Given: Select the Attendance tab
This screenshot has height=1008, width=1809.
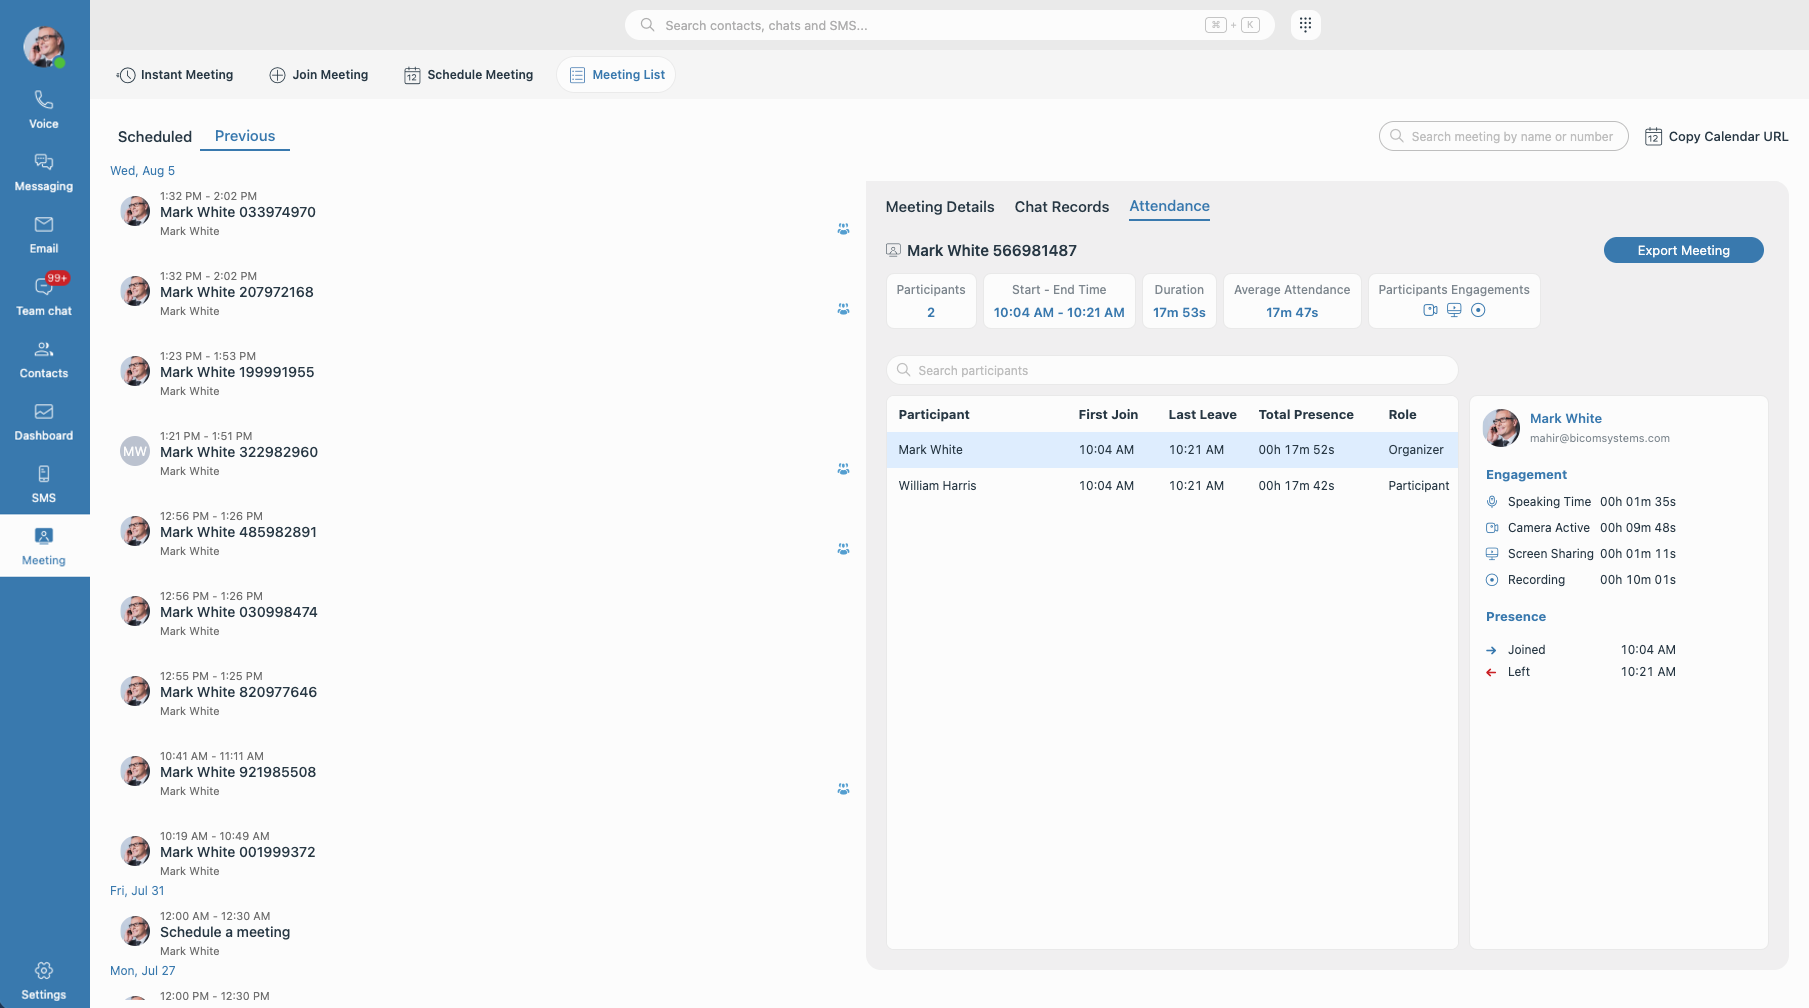Looking at the screenshot, I should click(x=1169, y=207).
